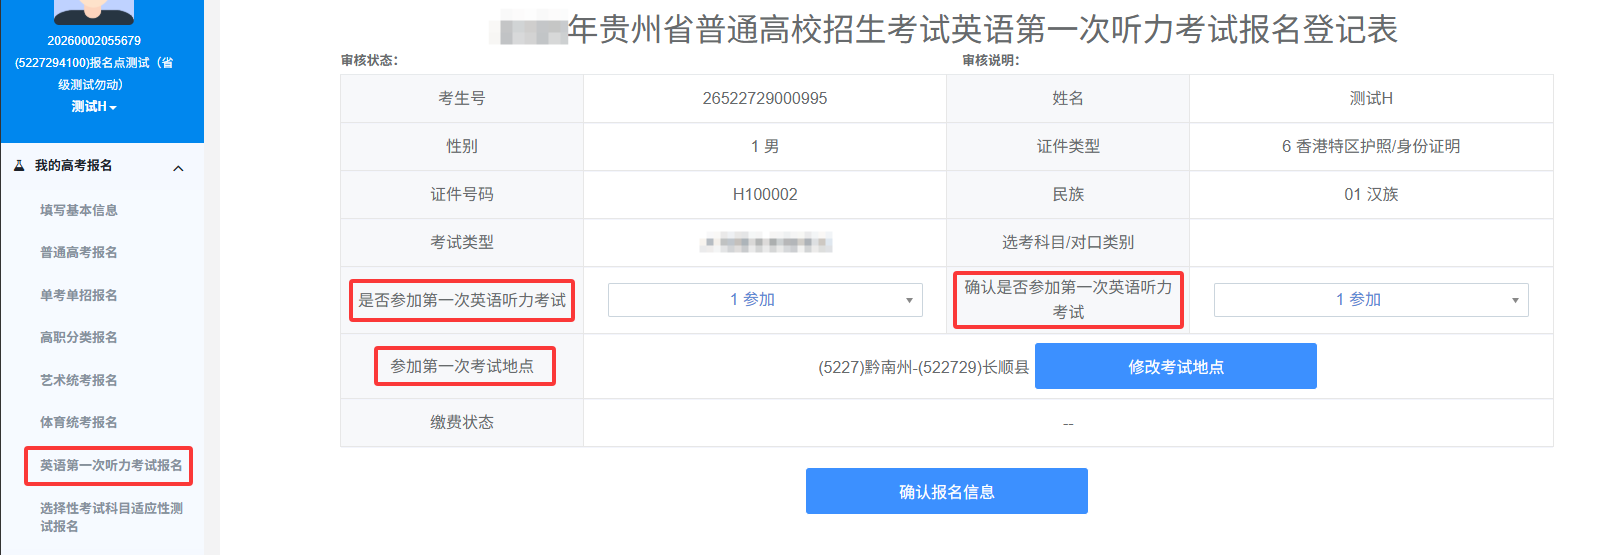The height and width of the screenshot is (555, 1620).
Task: Click candidate number 26522729000995
Action: 765,98
